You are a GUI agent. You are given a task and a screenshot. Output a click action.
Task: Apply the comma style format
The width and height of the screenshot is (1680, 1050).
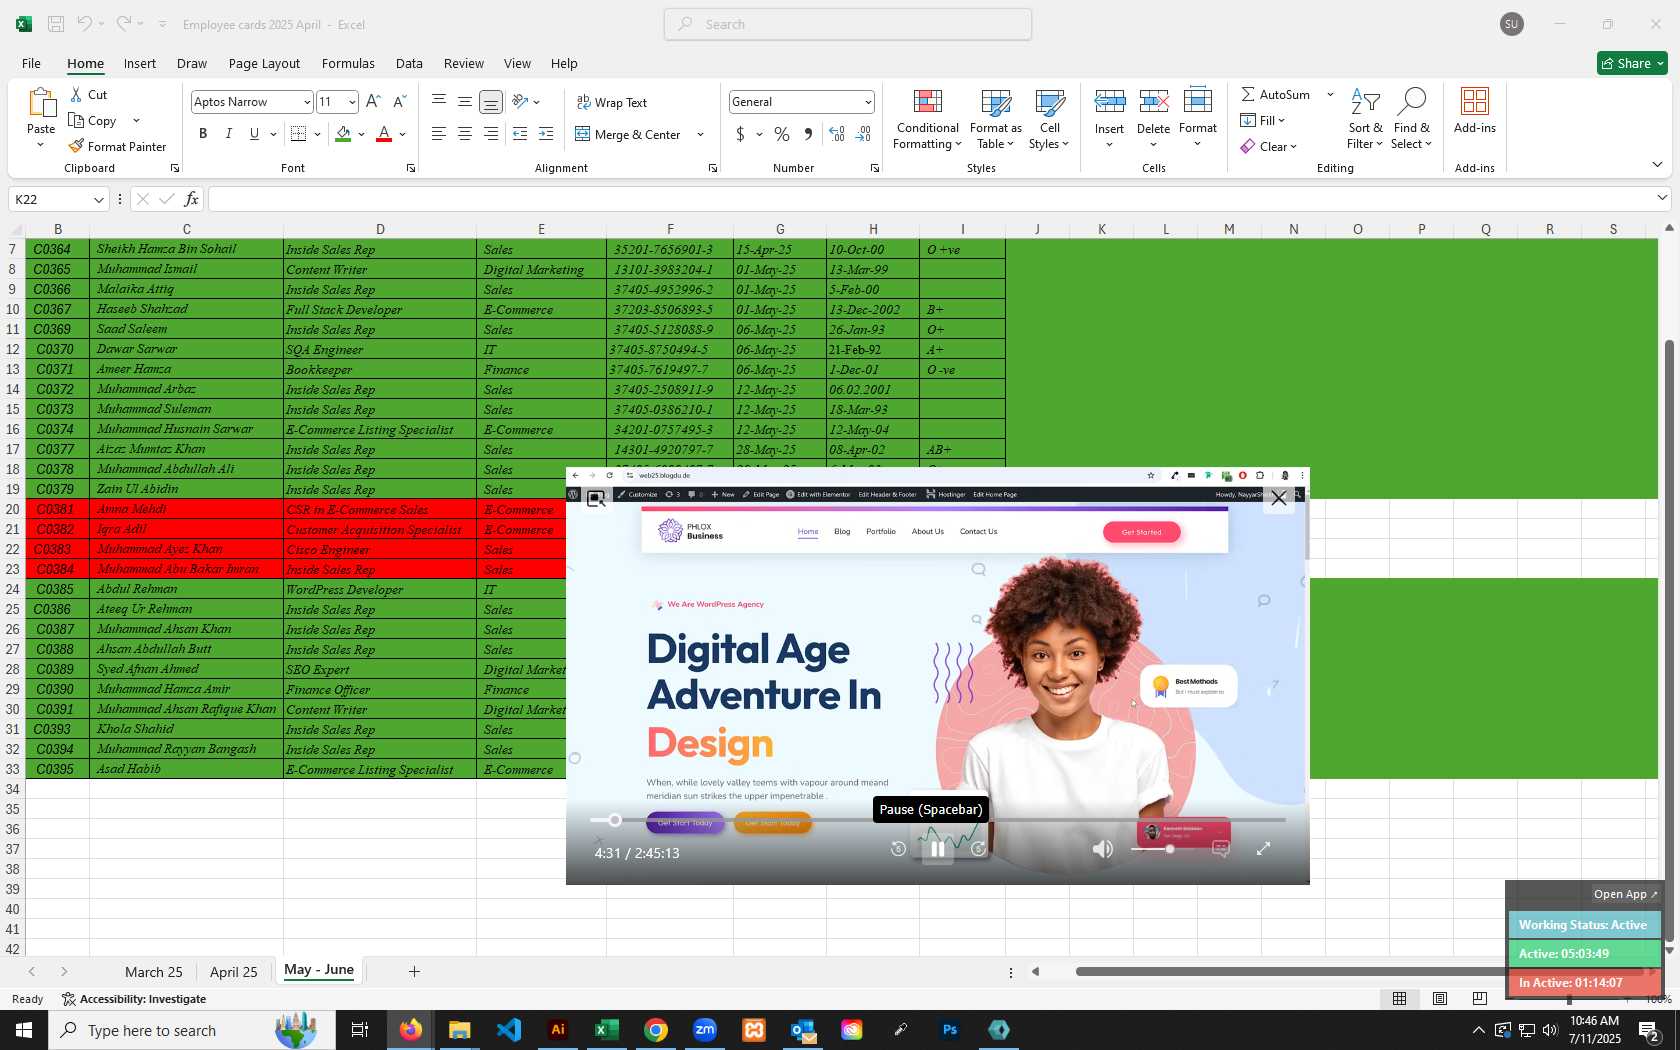pos(808,134)
